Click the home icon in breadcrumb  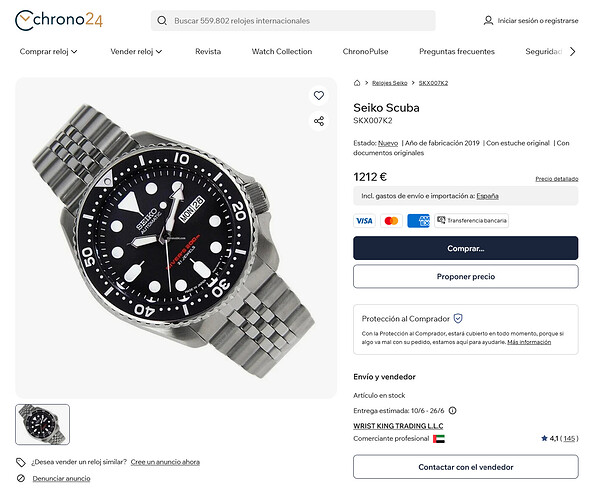(357, 83)
